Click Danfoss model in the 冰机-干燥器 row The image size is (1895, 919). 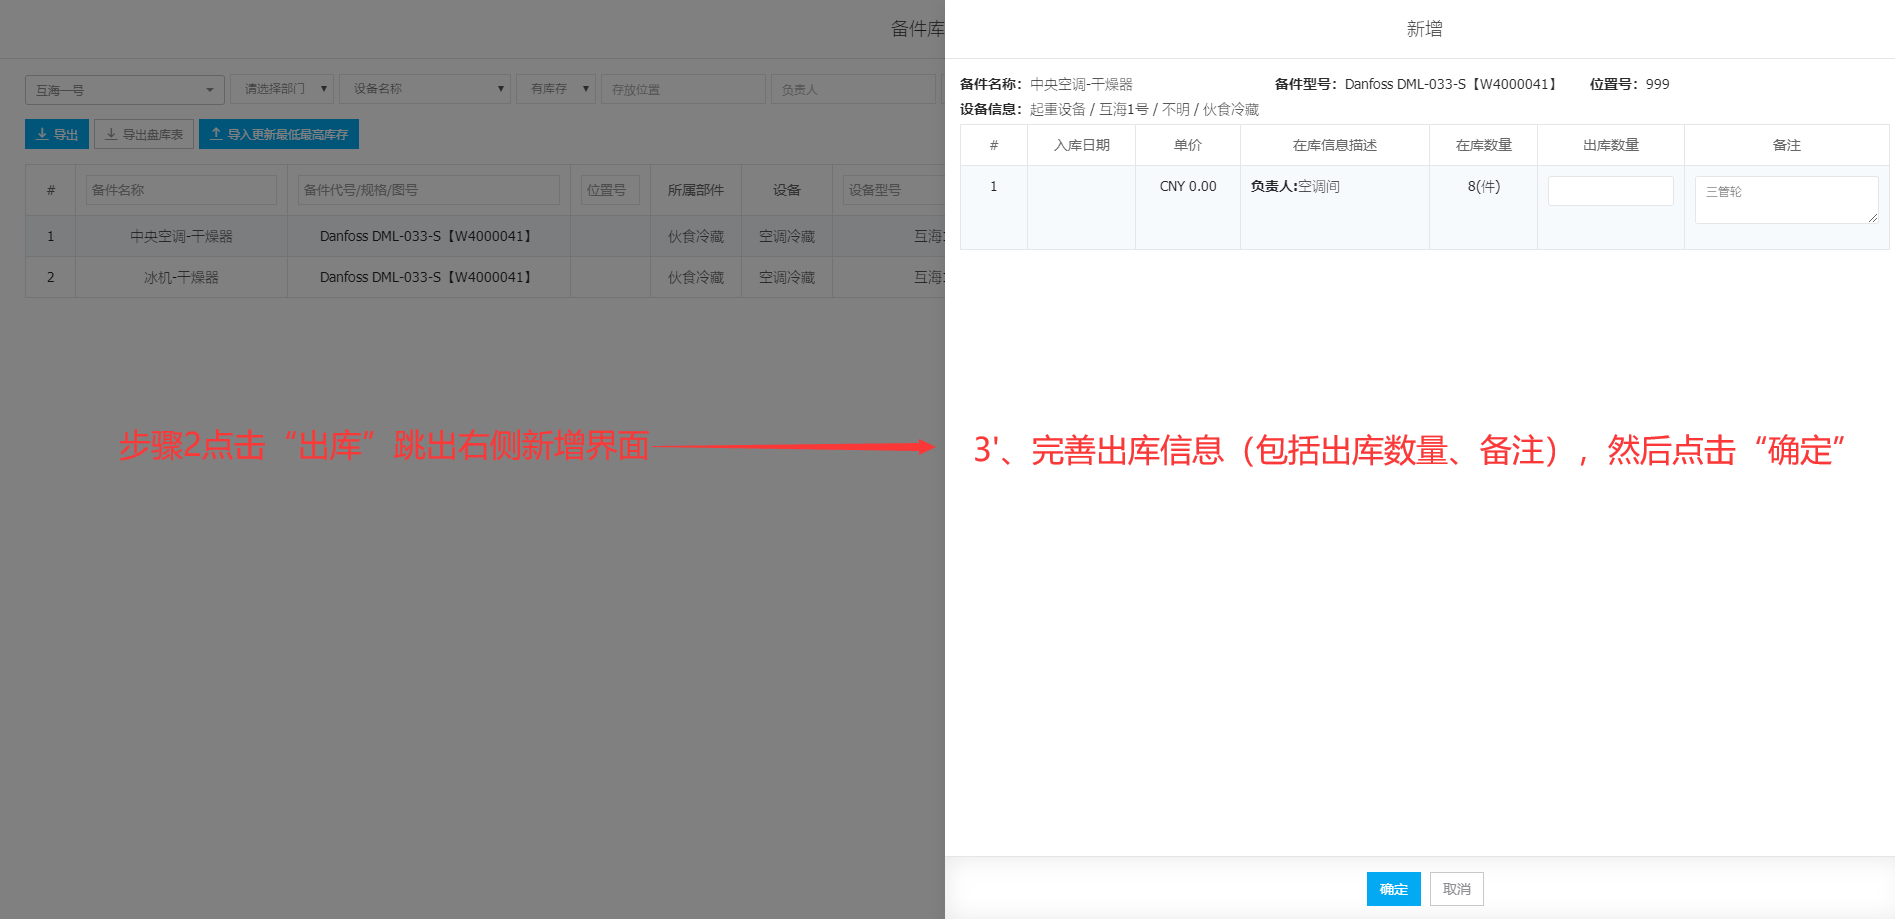pyautogui.click(x=429, y=277)
